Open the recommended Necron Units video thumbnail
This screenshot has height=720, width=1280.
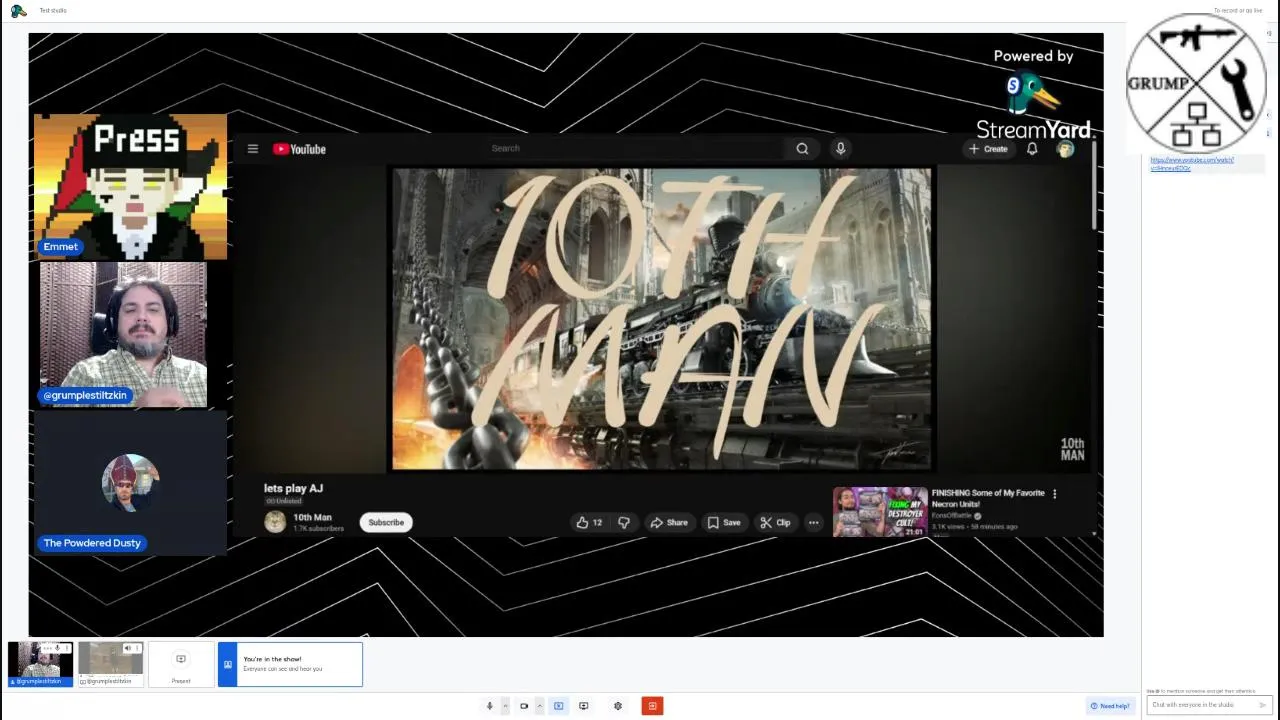point(880,512)
